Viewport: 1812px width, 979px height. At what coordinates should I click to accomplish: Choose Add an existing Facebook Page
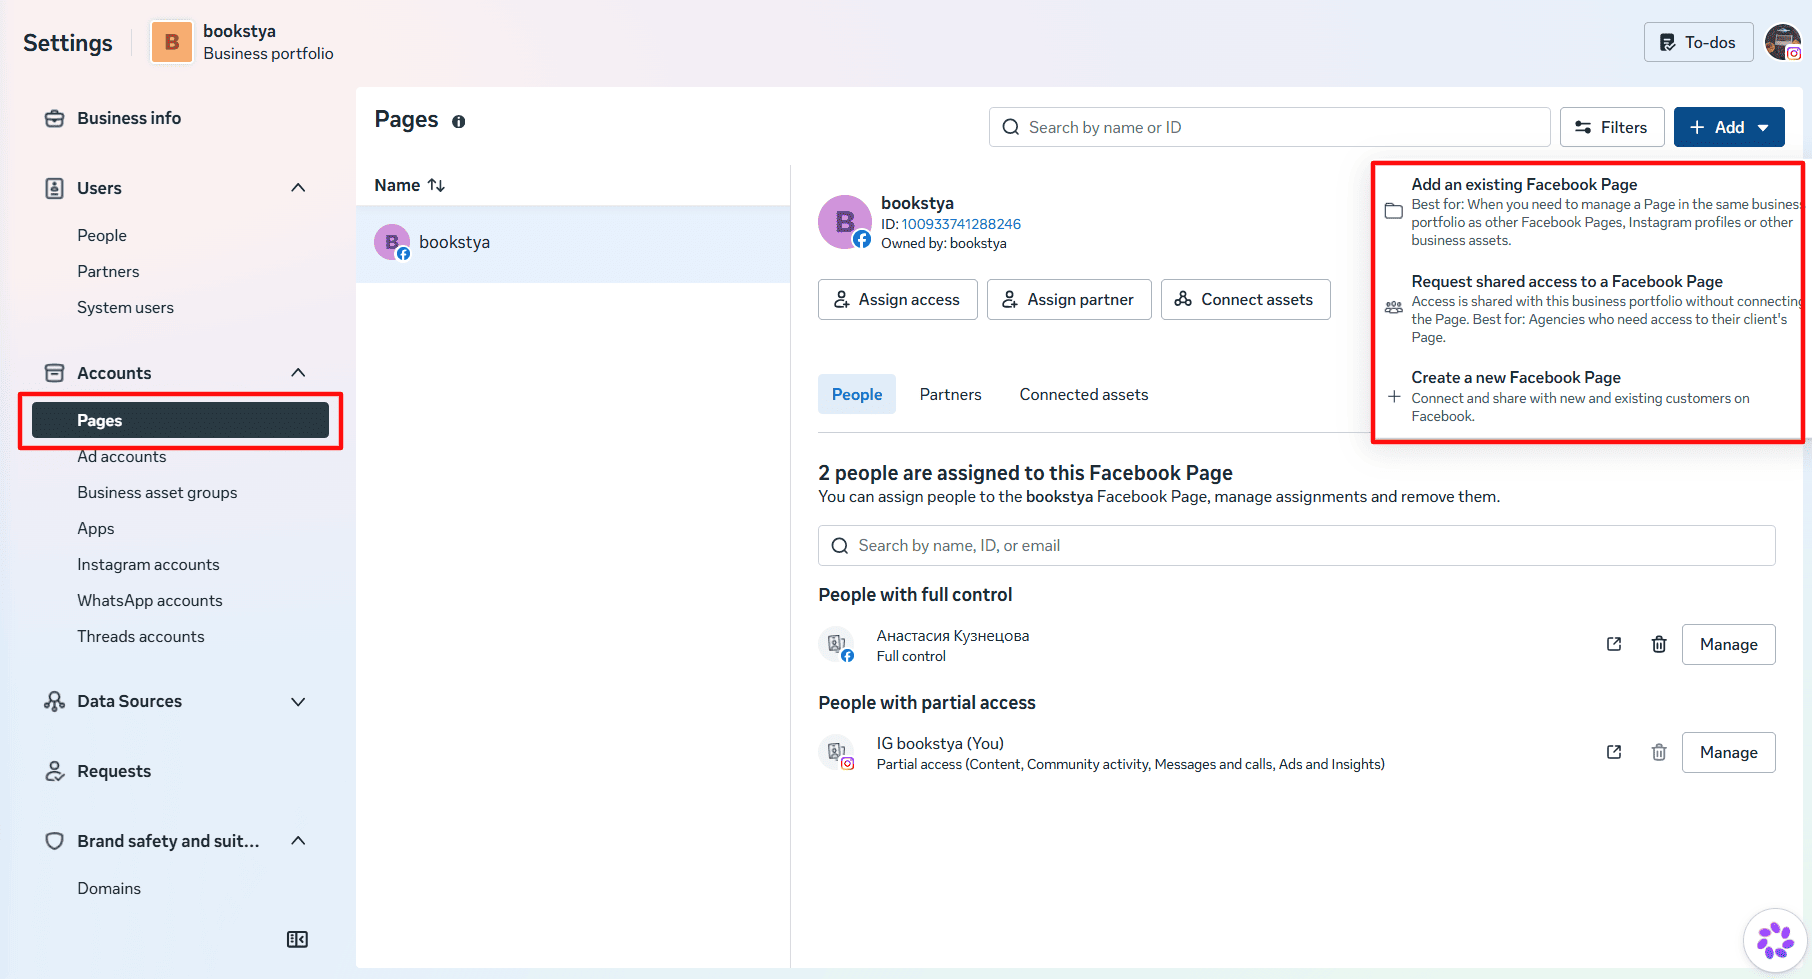tap(1590, 212)
